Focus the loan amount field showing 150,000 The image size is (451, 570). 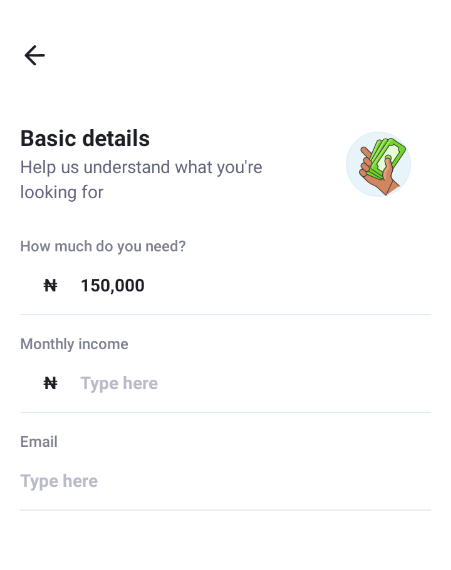[x=225, y=286]
